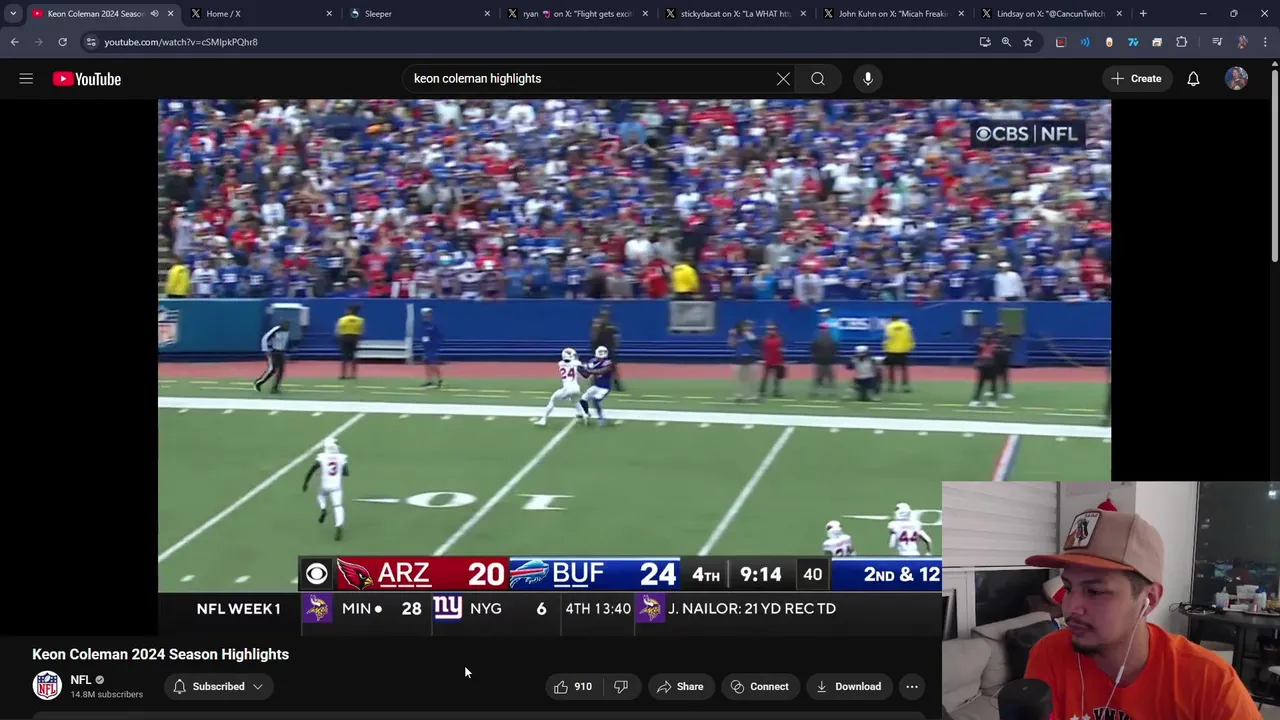Screen dimensions: 1280x720
Task: Go back with the browser back arrow
Action: [x=14, y=42]
